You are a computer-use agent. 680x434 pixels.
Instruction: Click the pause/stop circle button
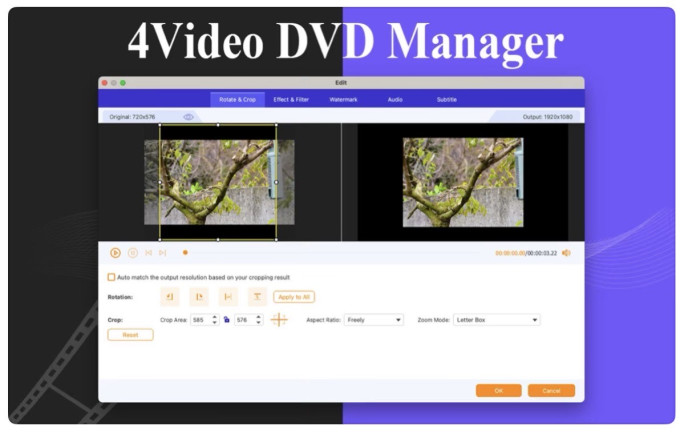tap(133, 253)
